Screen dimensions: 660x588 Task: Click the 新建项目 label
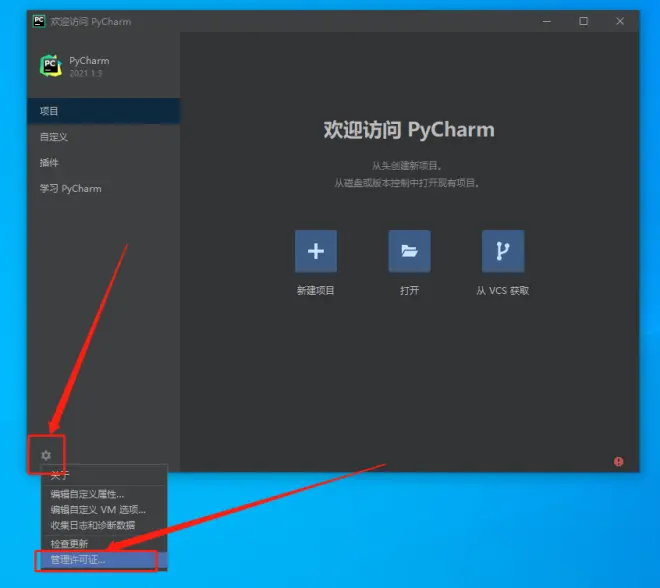tap(316, 290)
